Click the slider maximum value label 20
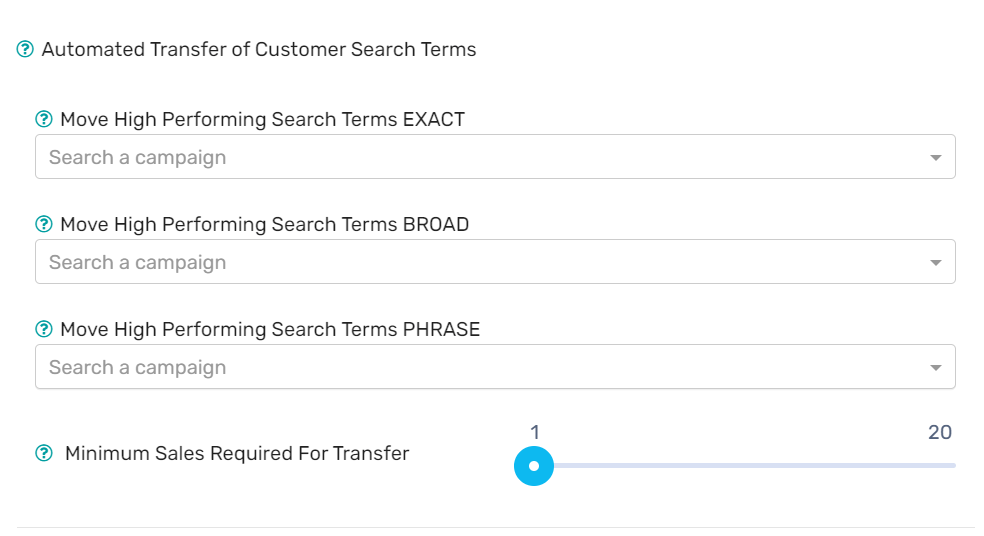984x536 pixels. click(x=940, y=432)
